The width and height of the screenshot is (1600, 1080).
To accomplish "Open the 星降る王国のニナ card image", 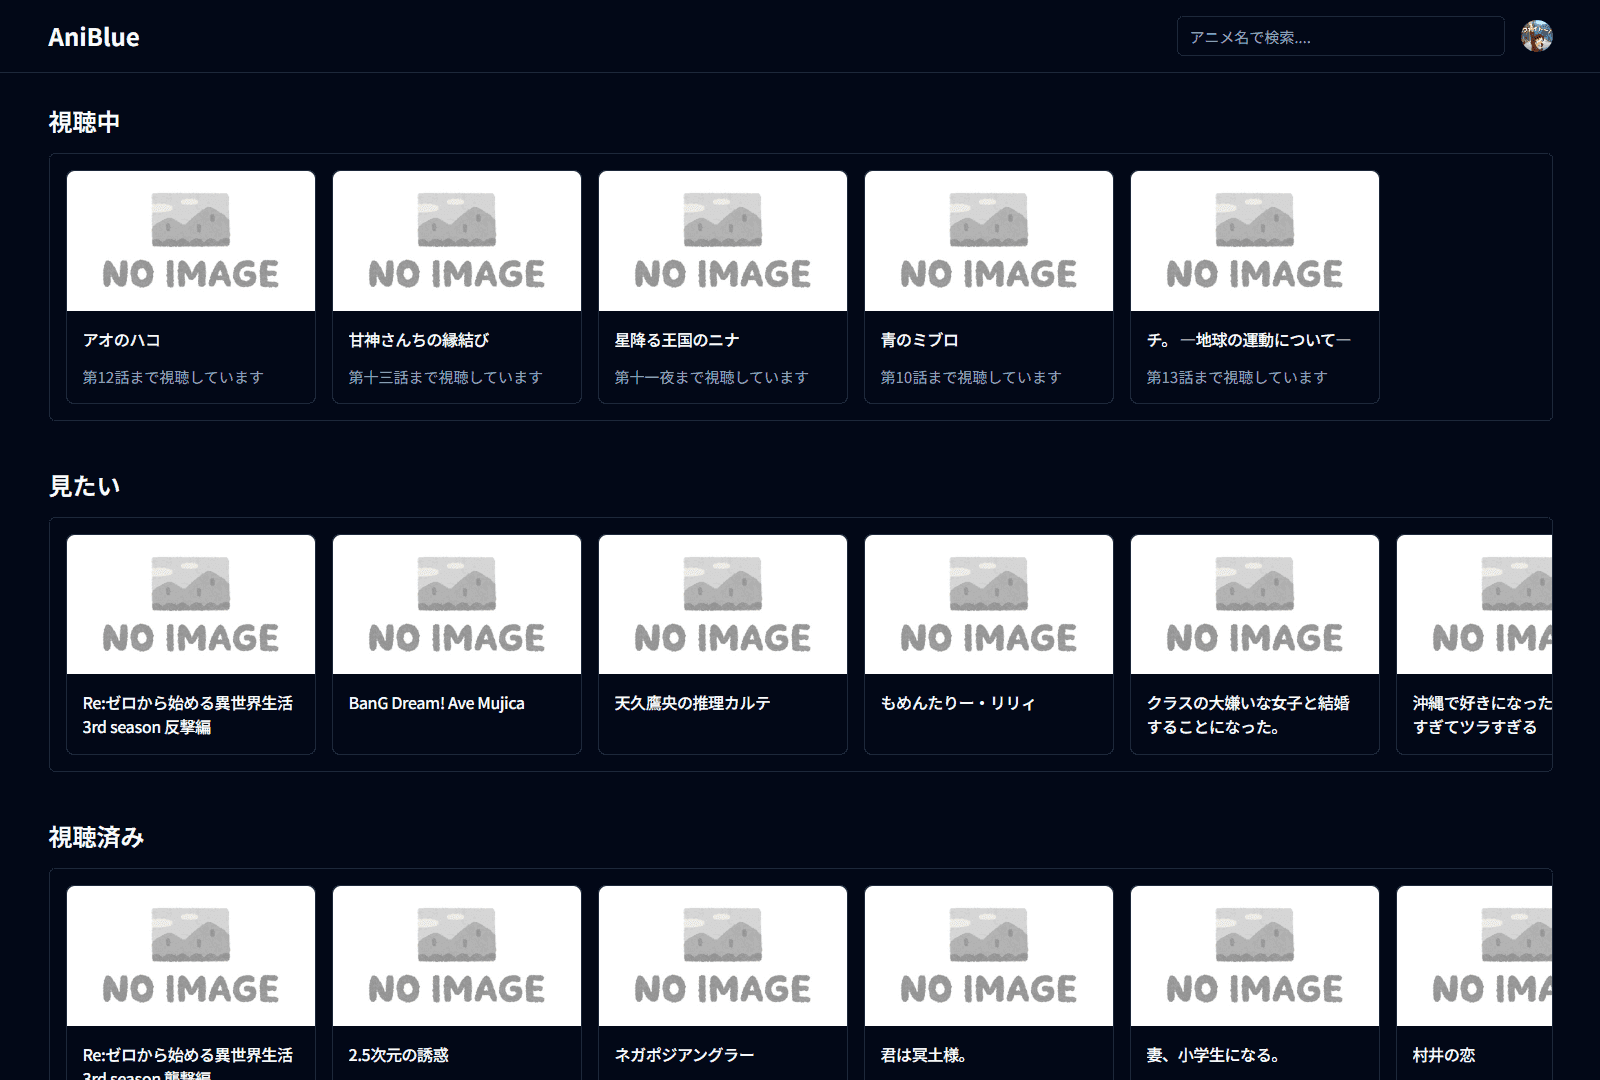I will [x=723, y=241].
